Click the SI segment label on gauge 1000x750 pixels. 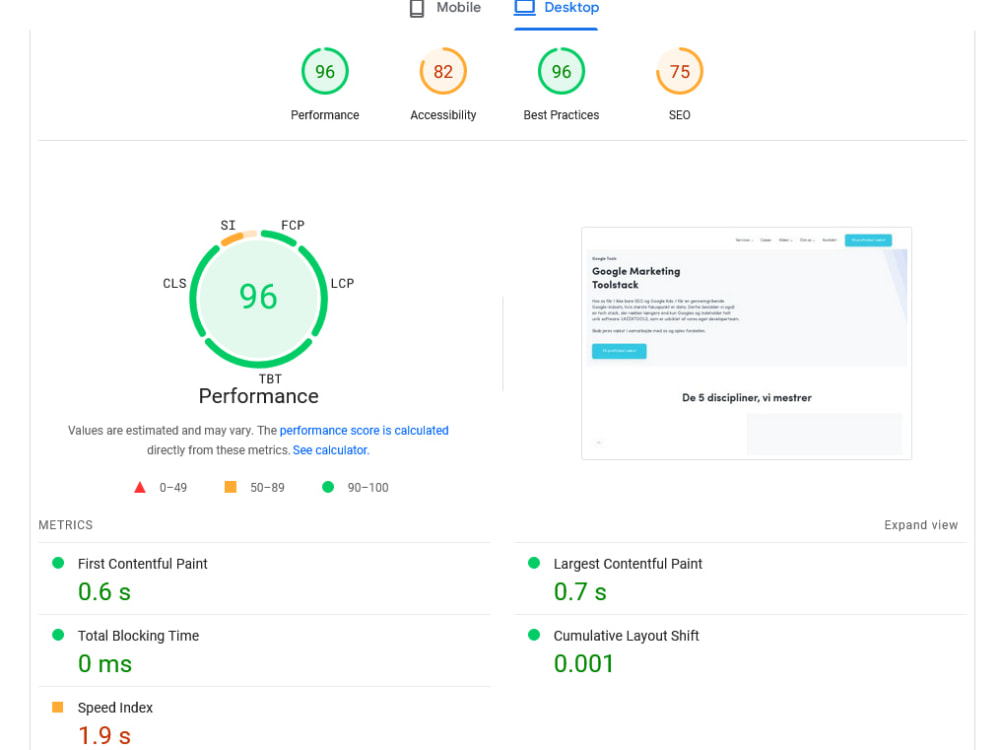pos(228,225)
